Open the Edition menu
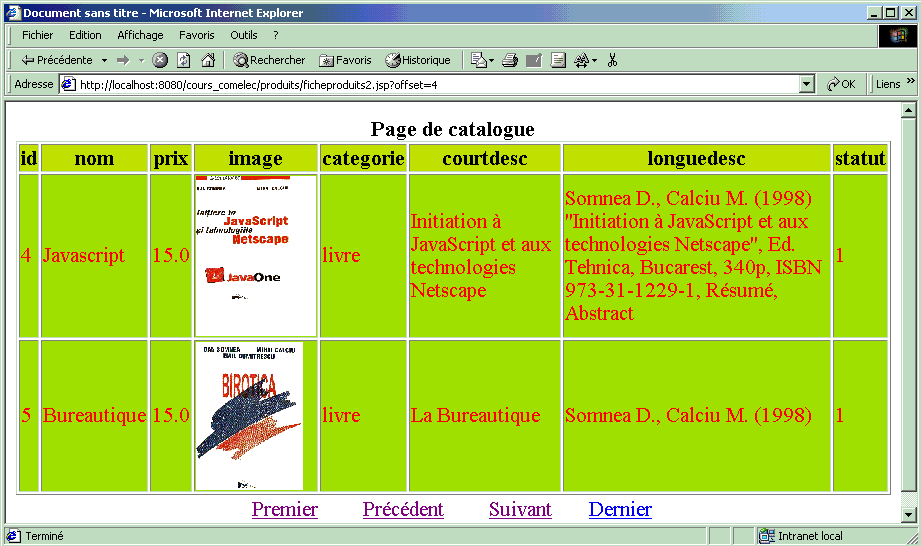 (85, 35)
